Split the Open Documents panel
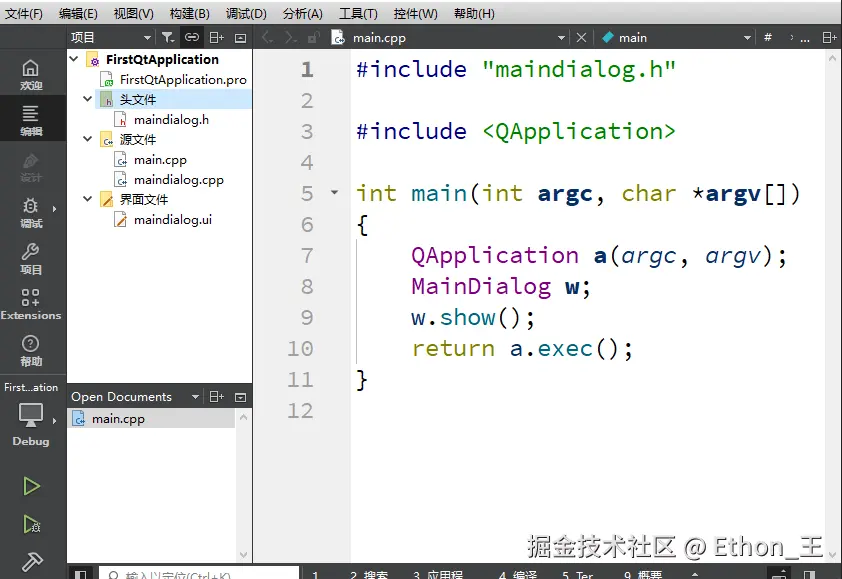The width and height of the screenshot is (842, 579). point(216,397)
